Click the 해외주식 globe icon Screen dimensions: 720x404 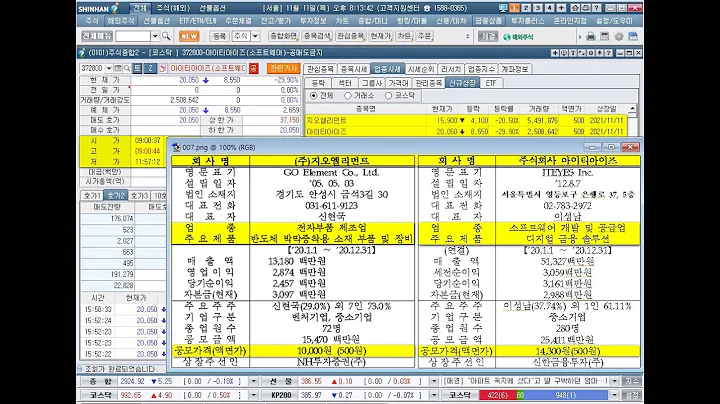point(507,37)
